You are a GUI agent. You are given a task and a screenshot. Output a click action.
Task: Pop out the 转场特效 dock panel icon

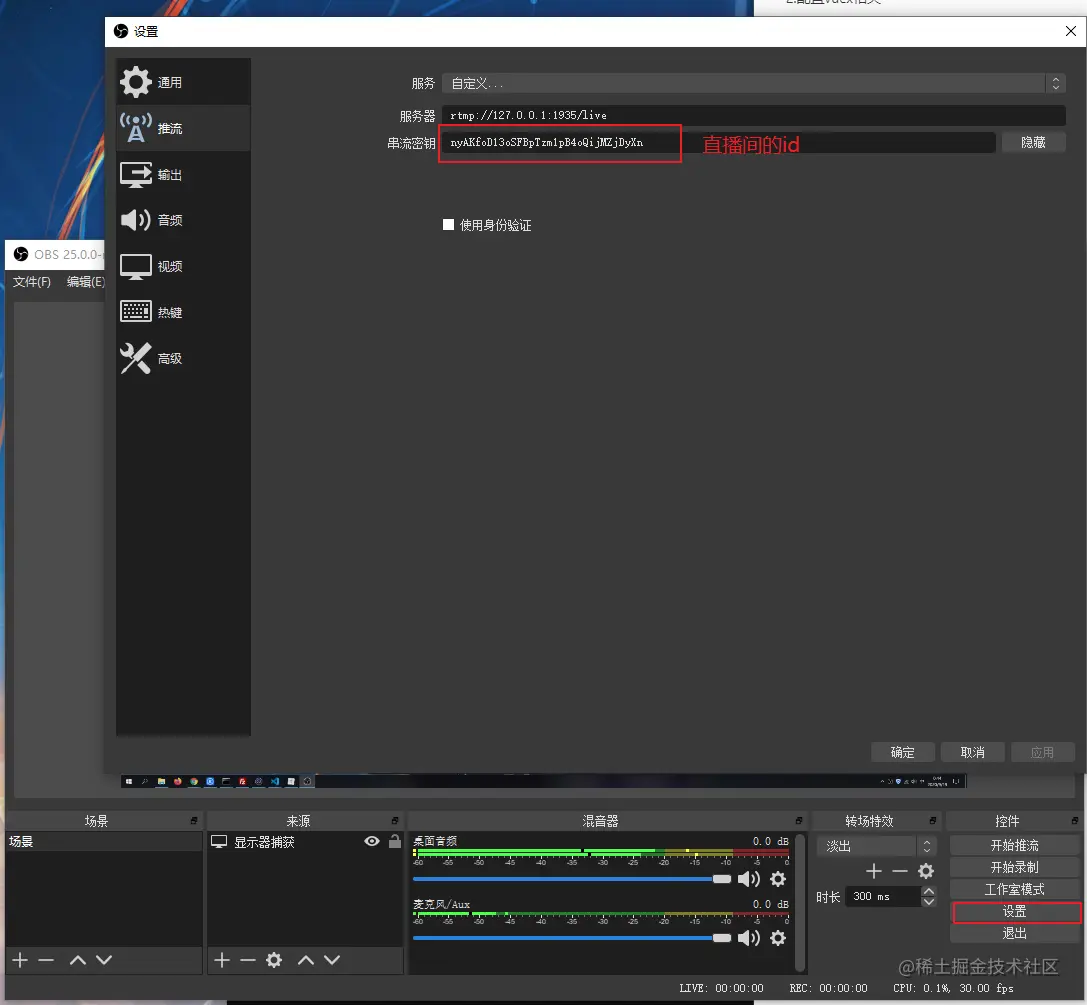(933, 821)
